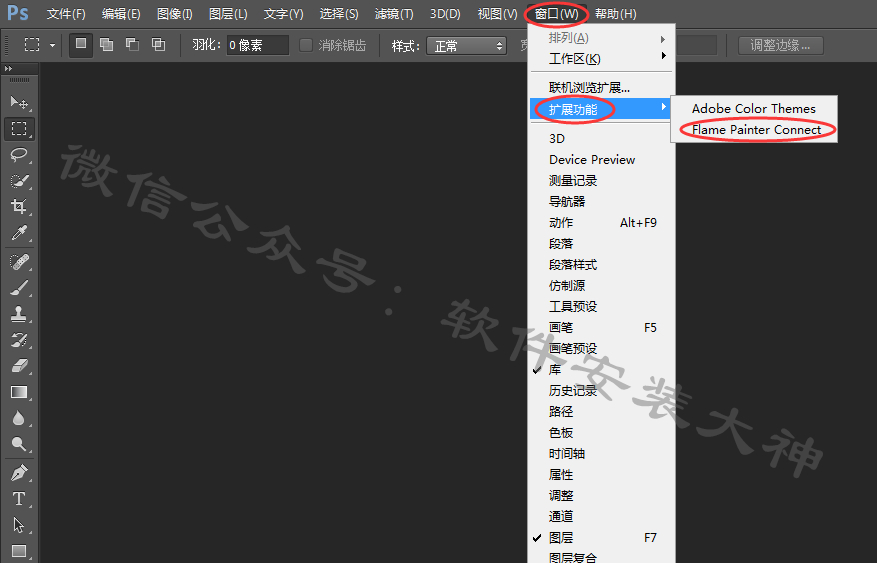Show the 段落 panel
Viewport: 877px width, 563px height.
pyautogui.click(x=601, y=244)
